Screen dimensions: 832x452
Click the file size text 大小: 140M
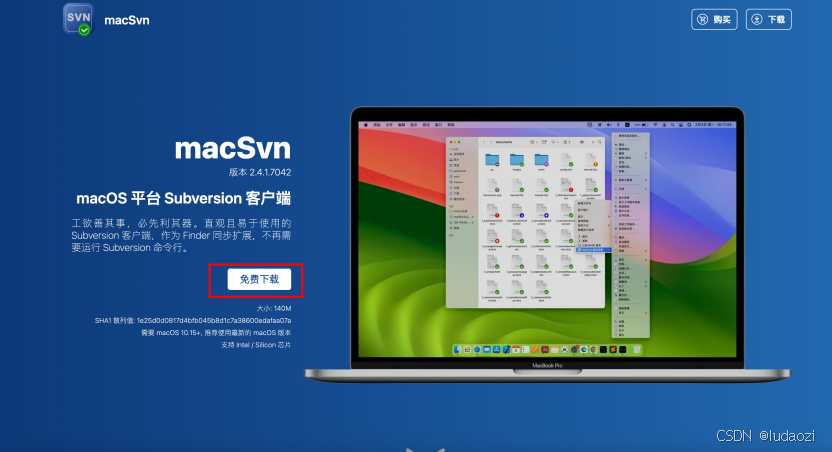coord(274,308)
